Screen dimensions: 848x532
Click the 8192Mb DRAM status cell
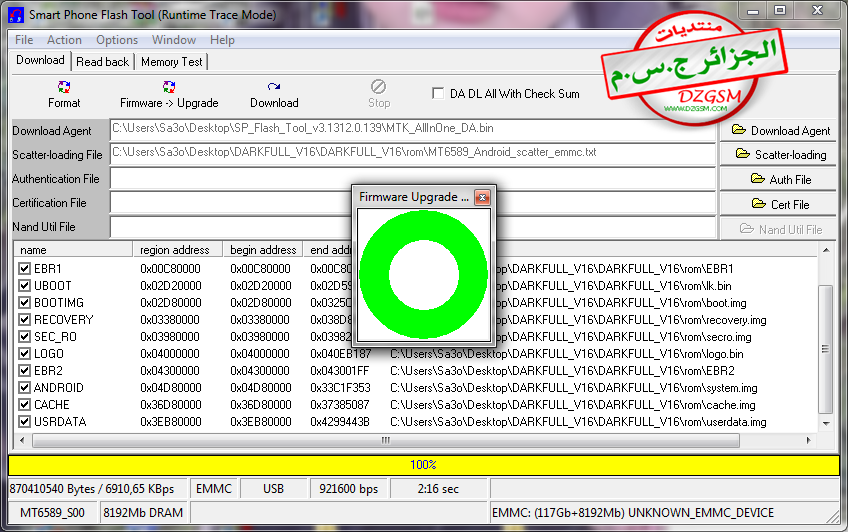point(143,513)
